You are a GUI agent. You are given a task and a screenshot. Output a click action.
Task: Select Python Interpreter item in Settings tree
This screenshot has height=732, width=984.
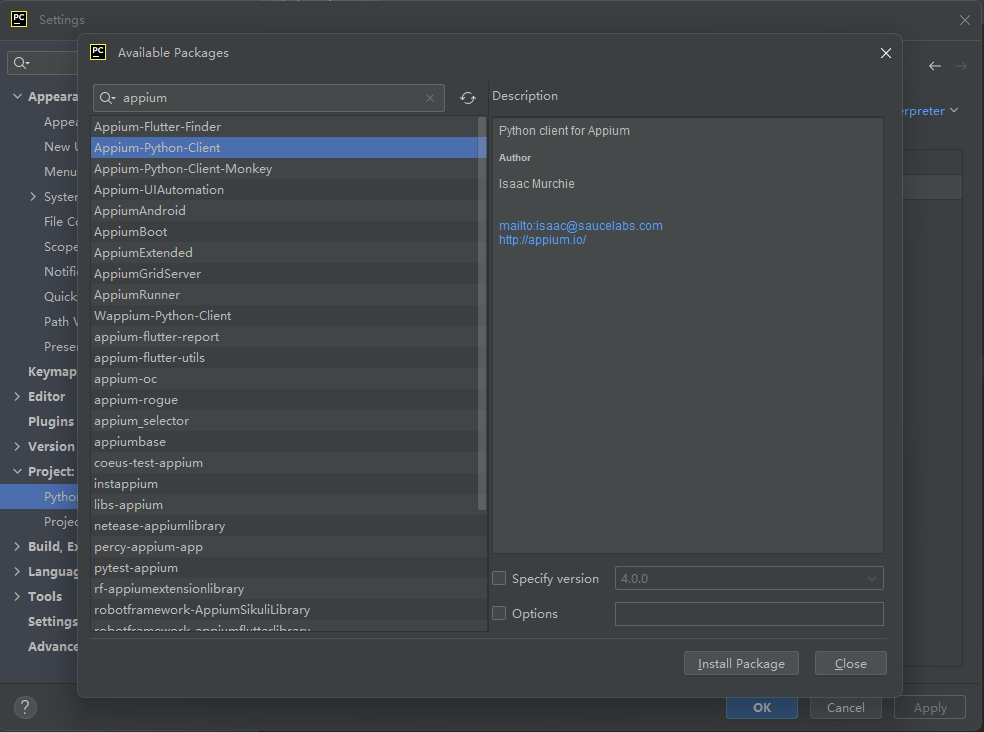(x=39, y=497)
